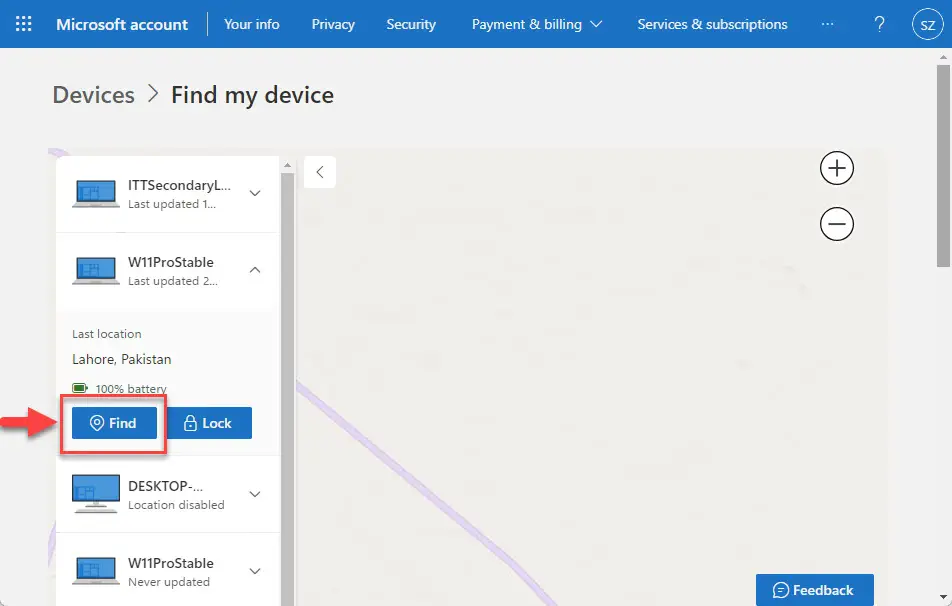Zoom in on the map
952x606 pixels.
pos(837,168)
